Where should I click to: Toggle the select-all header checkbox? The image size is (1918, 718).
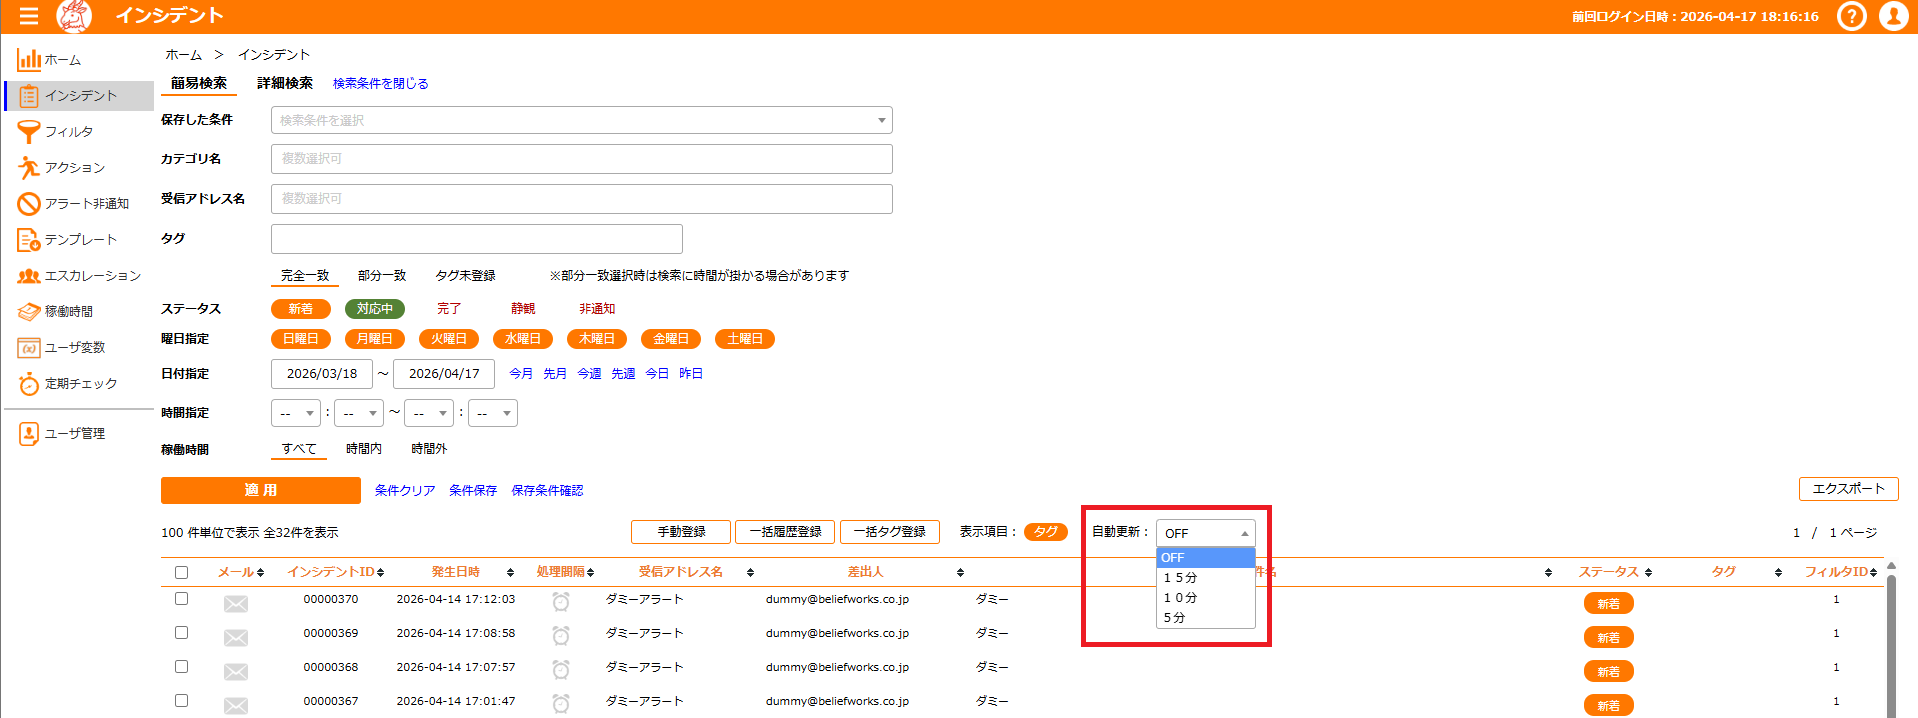pyautogui.click(x=181, y=573)
